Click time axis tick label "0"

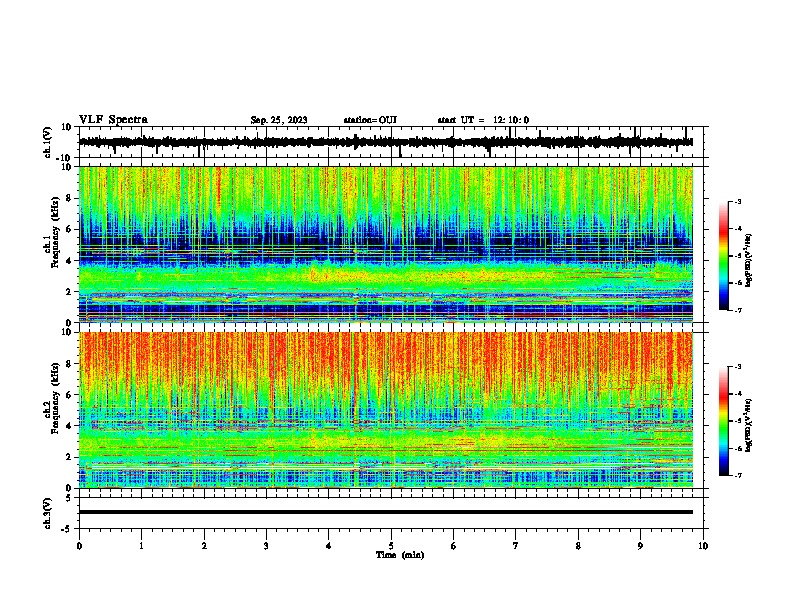pyautogui.click(x=79, y=546)
